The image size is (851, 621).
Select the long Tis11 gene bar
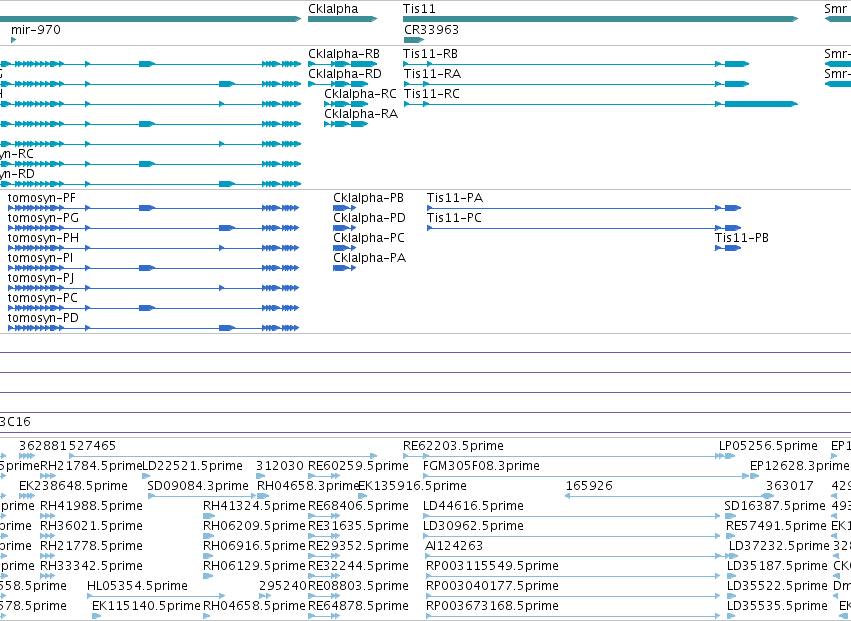600,19
